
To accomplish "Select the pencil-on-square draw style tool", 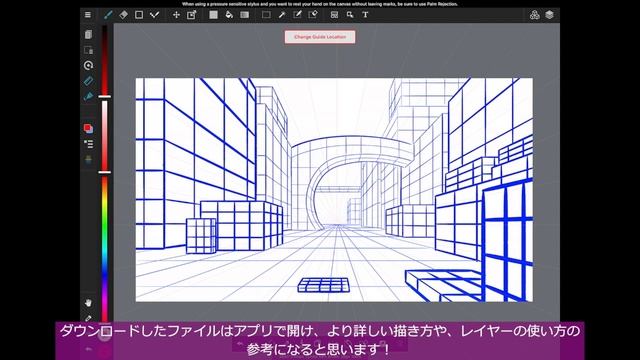I will pos(297,15).
